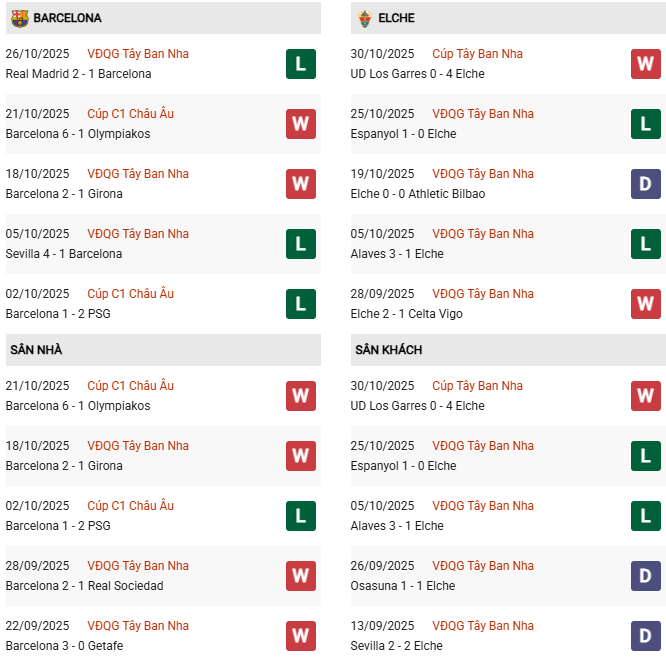The image size is (666, 658).
Task: Click the BARCELONA team title
Action: click(67, 18)
